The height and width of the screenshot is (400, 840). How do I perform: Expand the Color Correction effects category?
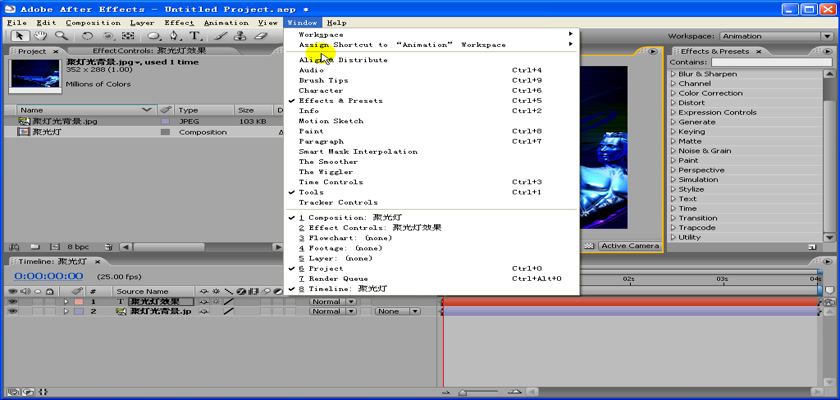tap(674, 93)
